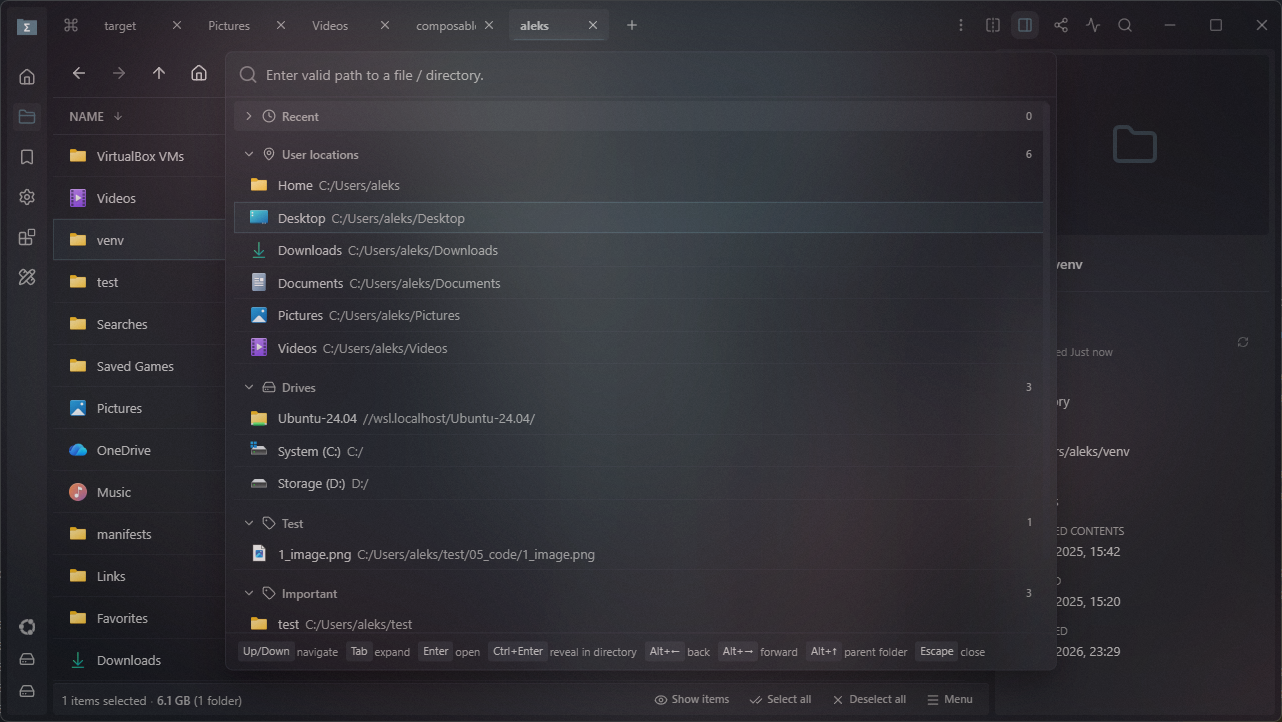The width and height of the screenshot is (1282, 722).
Task: Open the Downloads location in popup
Action: [638, 250]
